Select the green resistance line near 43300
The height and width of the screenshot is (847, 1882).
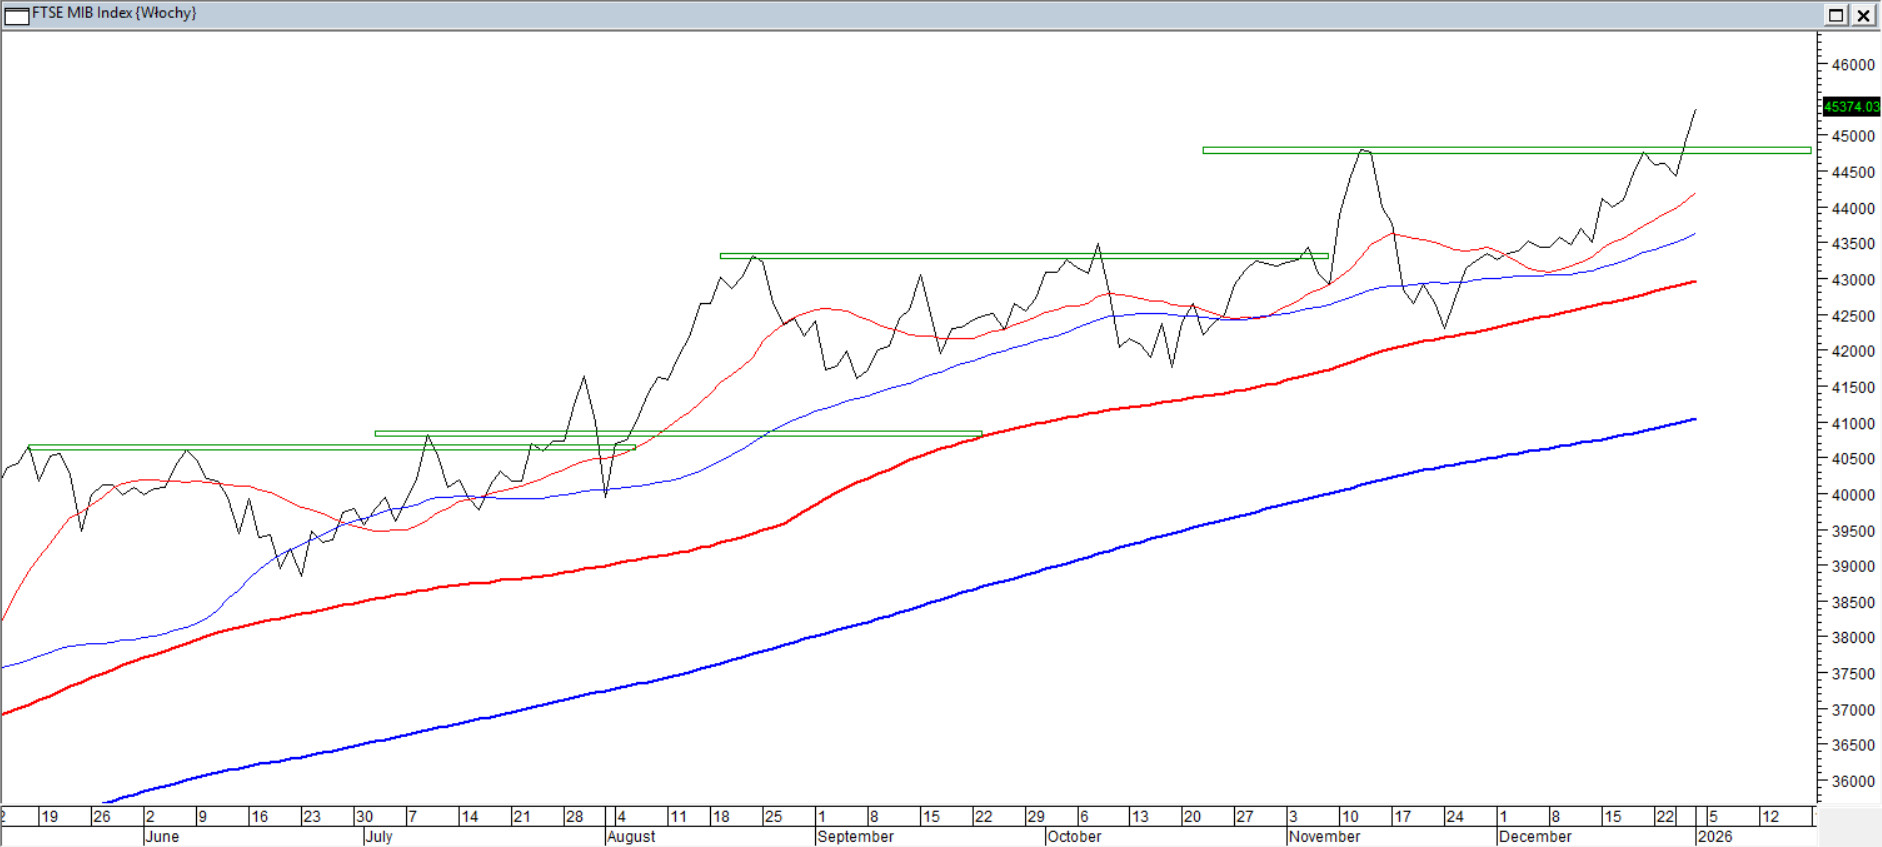1000,256
